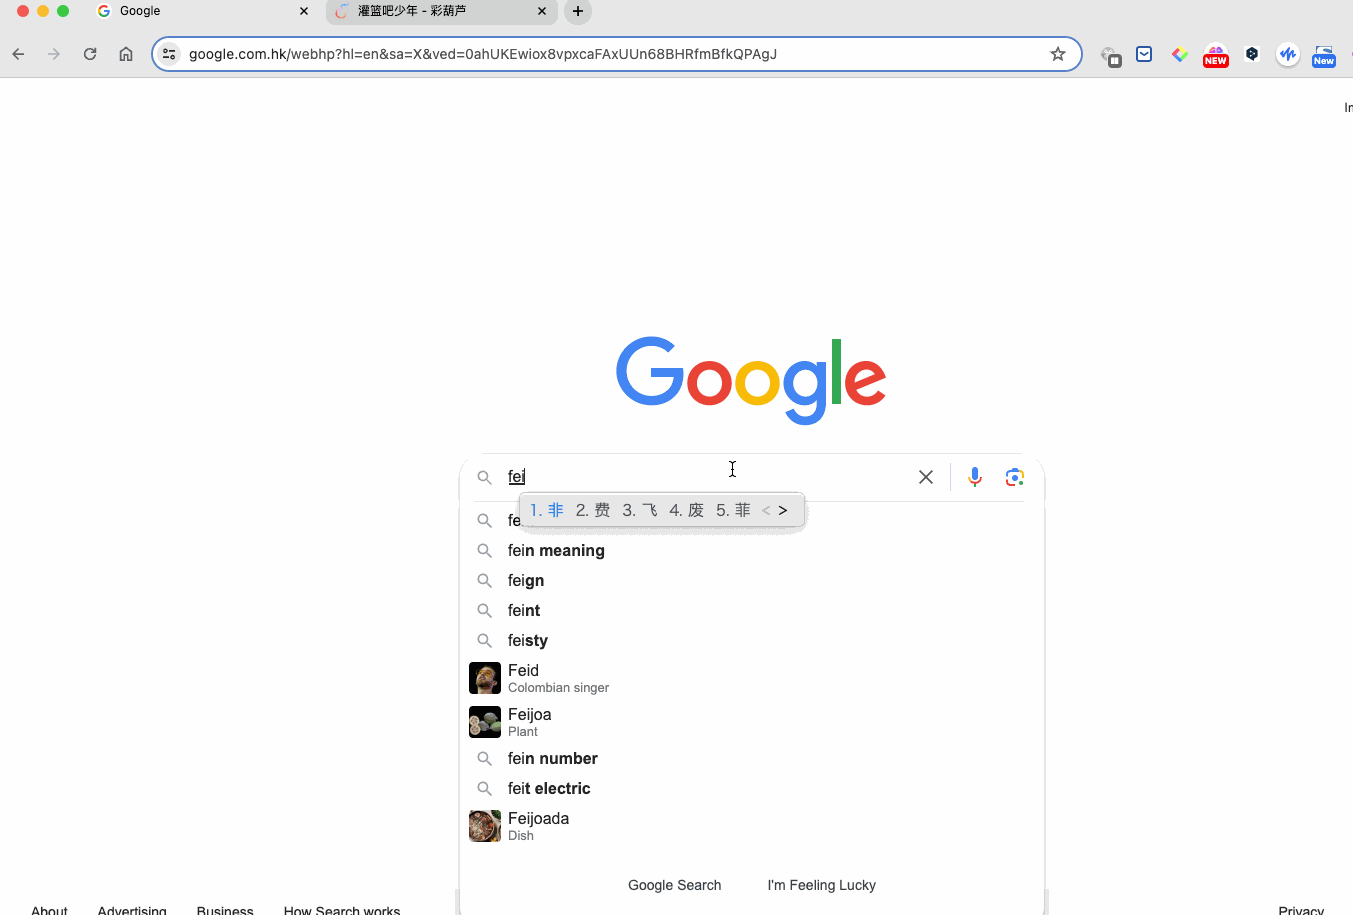Click the magnifier icon beside feign
The width and height of the screenshot is (1353, 915).
pyautogui.click(x=484, y=581)
